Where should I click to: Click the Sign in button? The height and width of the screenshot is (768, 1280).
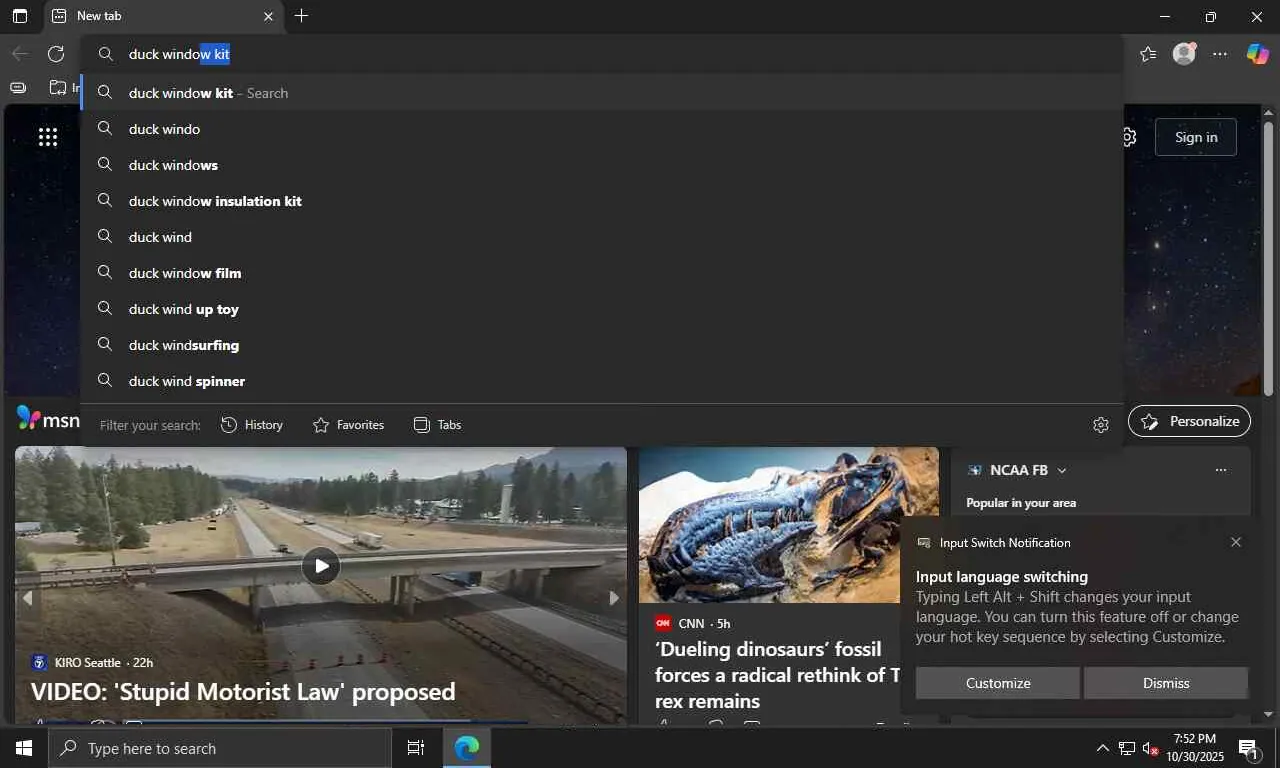1196,137
